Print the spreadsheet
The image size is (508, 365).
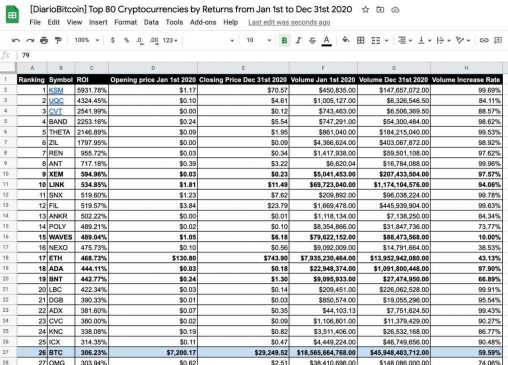point(44,40)
